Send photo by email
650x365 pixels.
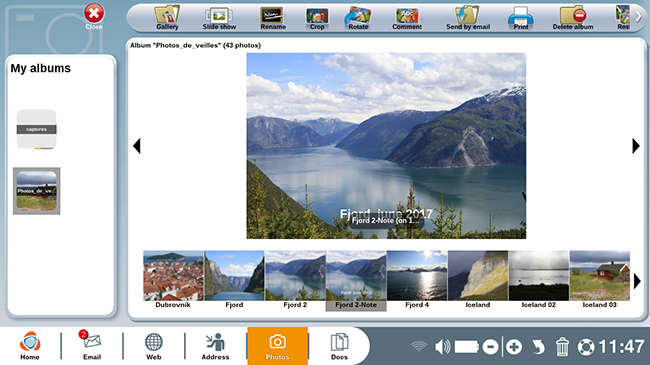click(x=468, y=18)
